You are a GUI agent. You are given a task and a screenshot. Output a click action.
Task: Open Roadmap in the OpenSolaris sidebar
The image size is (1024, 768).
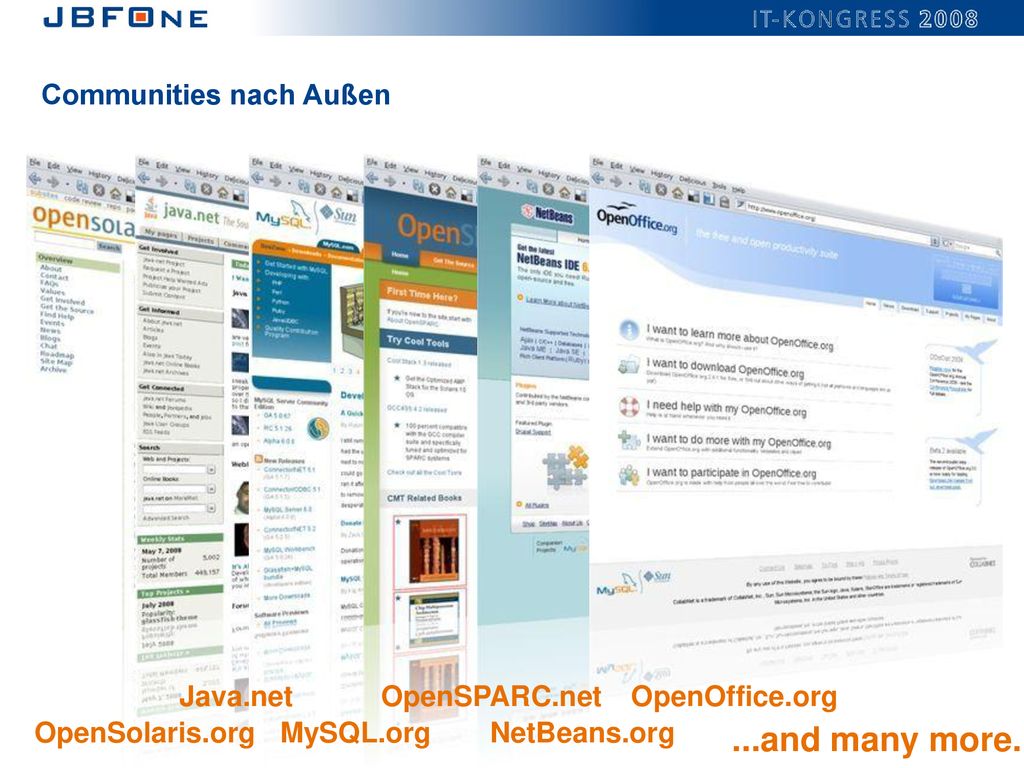[x=57, y=354]
